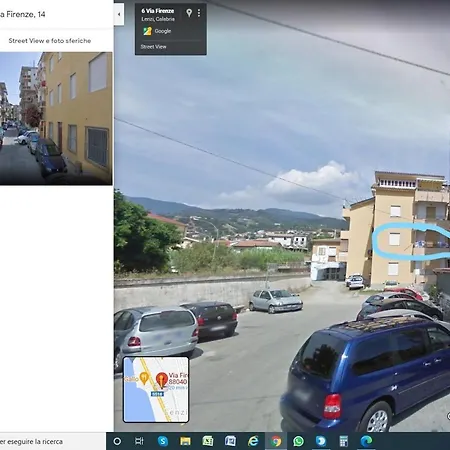Open Excel from the taskbar
The image size is (450, 450).
(208, 441)
